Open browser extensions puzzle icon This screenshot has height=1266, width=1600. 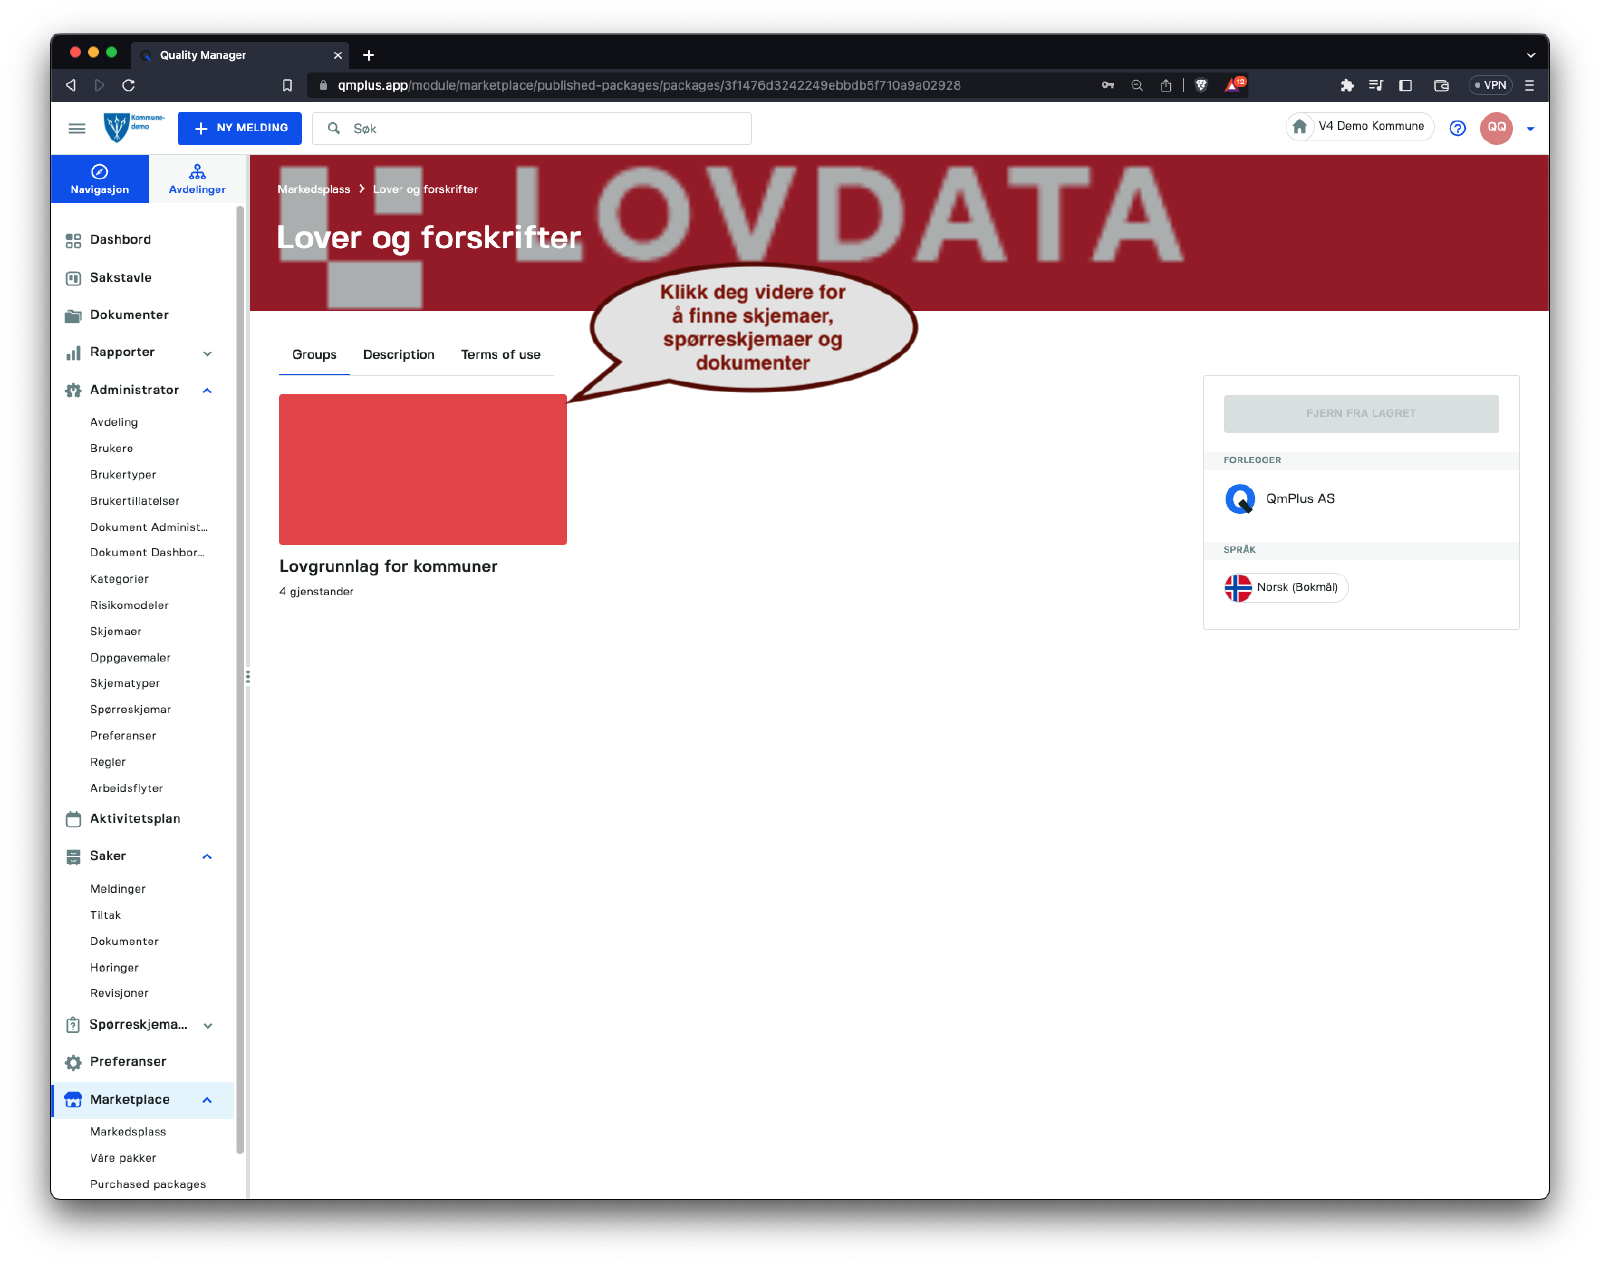click(1347, 86)
